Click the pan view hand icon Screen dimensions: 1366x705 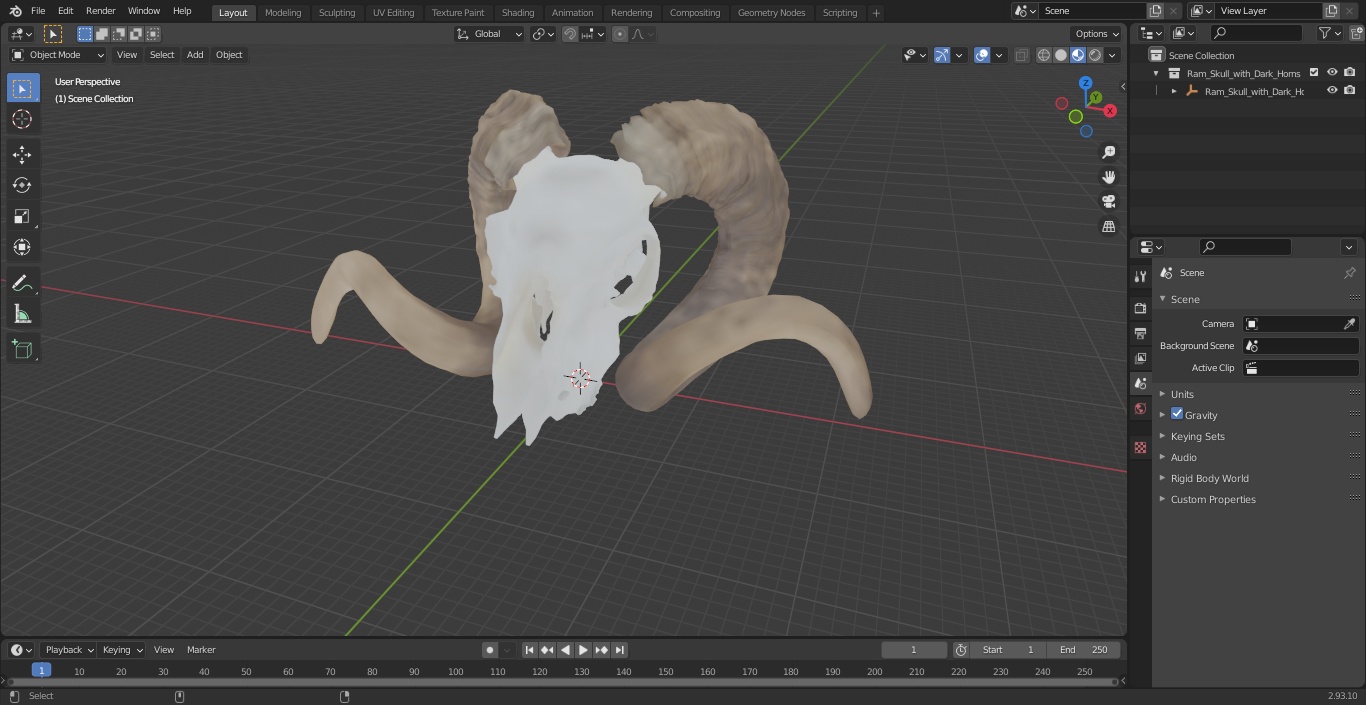click(x=1108, y=177)
